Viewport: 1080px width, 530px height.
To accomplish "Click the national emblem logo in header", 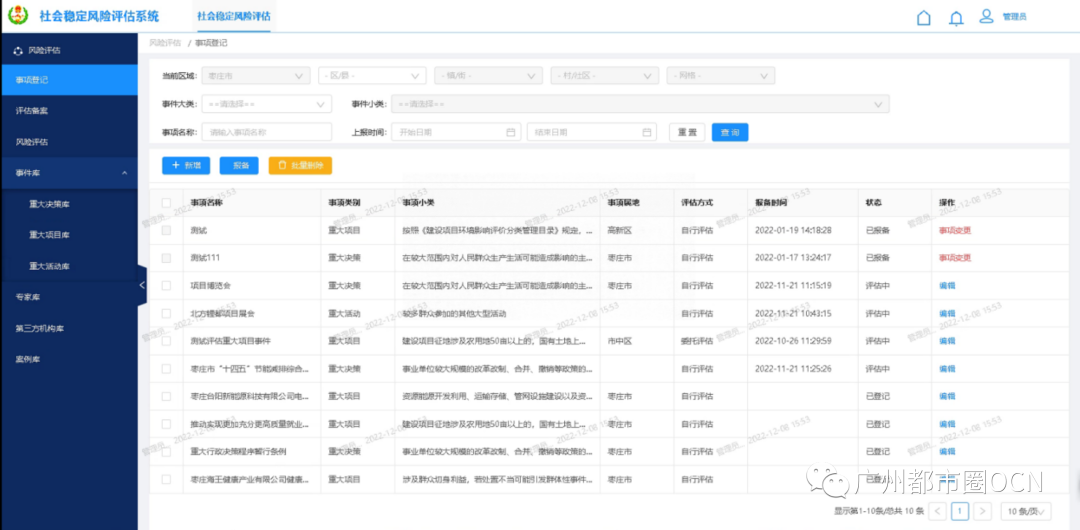I will pyautogui.click(x=17, y=16).
